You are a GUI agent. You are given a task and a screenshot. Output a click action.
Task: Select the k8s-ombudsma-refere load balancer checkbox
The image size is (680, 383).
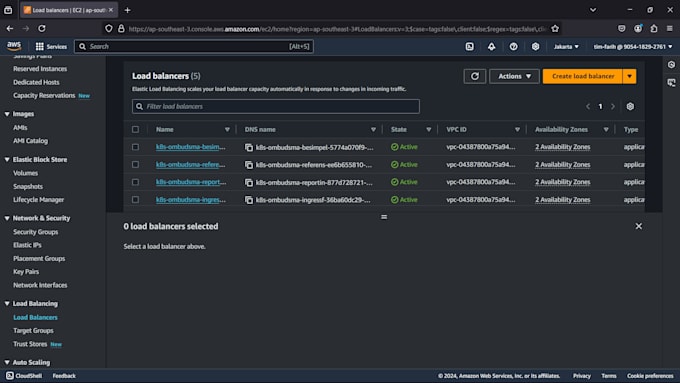click(x=135, y=164)
